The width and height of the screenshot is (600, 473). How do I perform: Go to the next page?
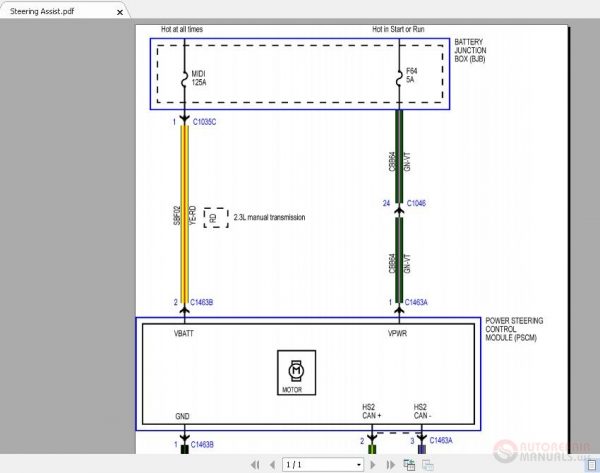click(x=373, y=465)
